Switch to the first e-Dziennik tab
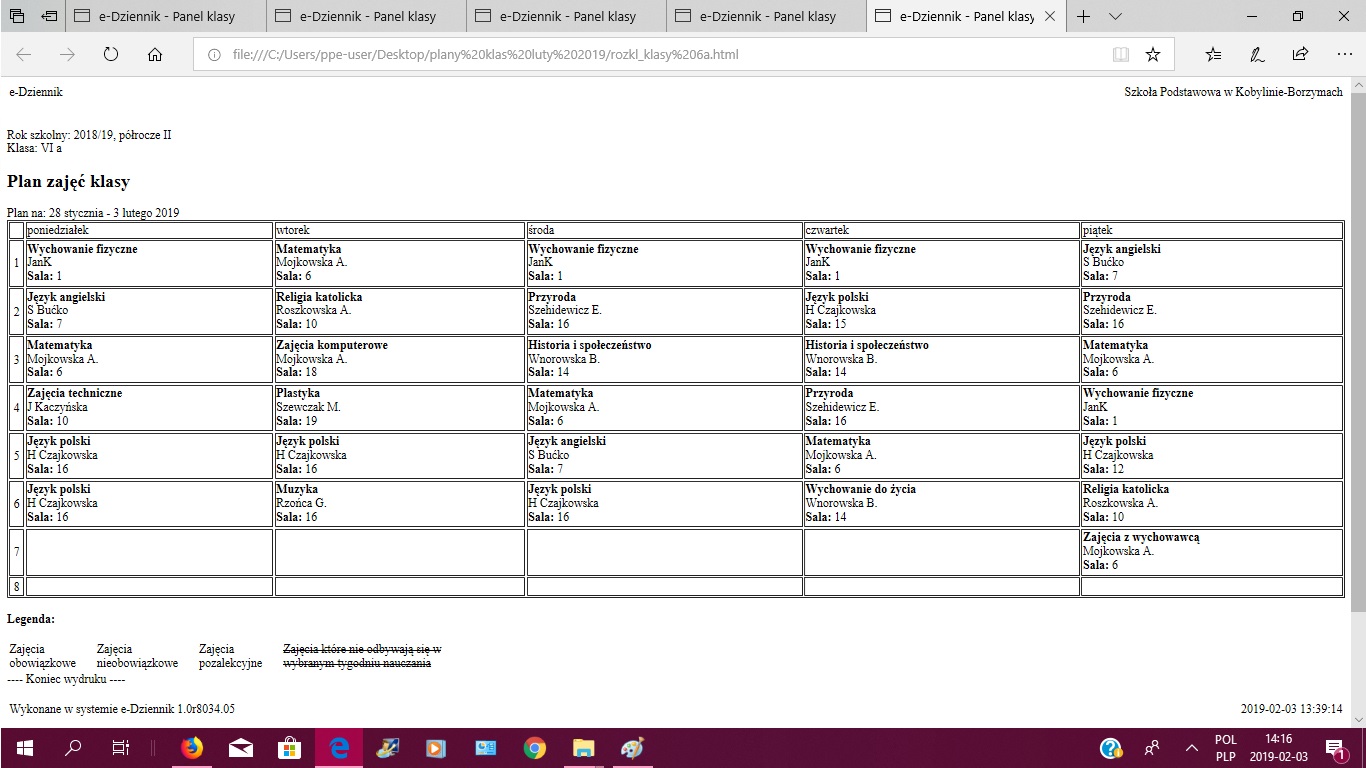 coord(166,17)
